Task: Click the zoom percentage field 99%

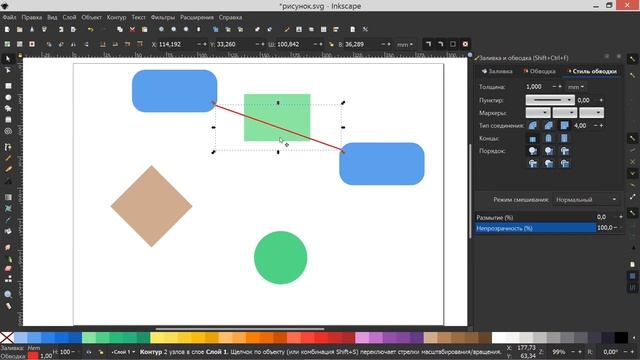Action: pyautogui.click(x=558, y=352)
